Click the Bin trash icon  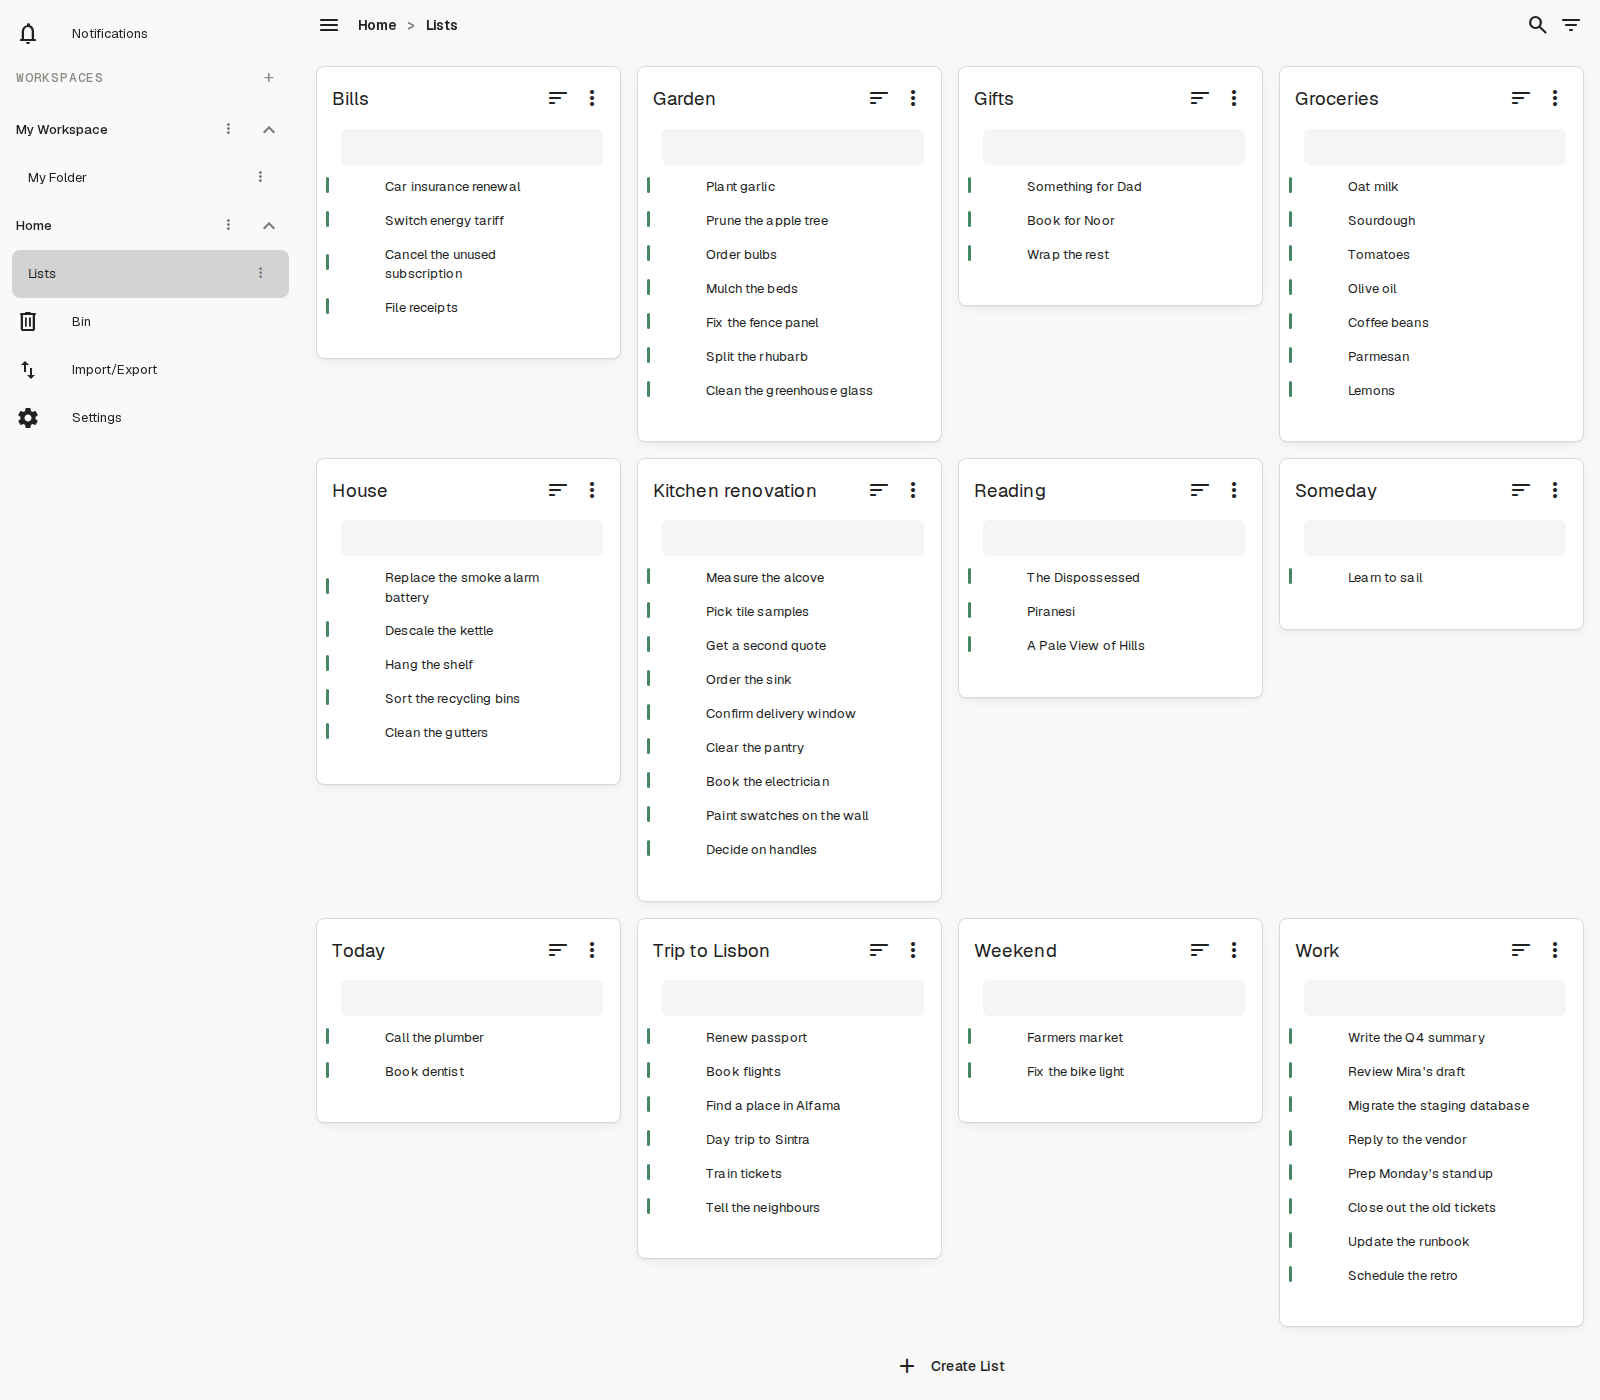(28, 321)
